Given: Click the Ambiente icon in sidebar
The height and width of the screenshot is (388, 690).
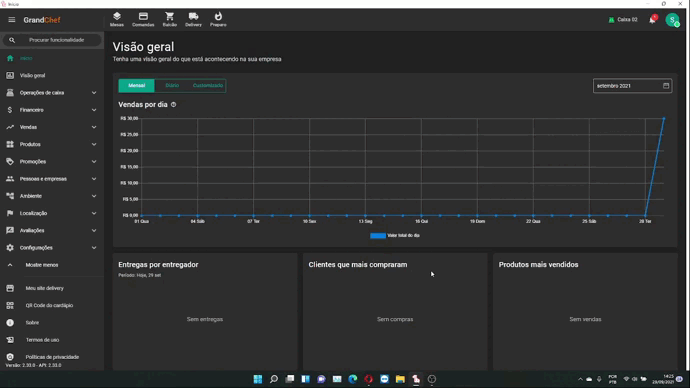Looking at the screenshot, I should 10,196.
